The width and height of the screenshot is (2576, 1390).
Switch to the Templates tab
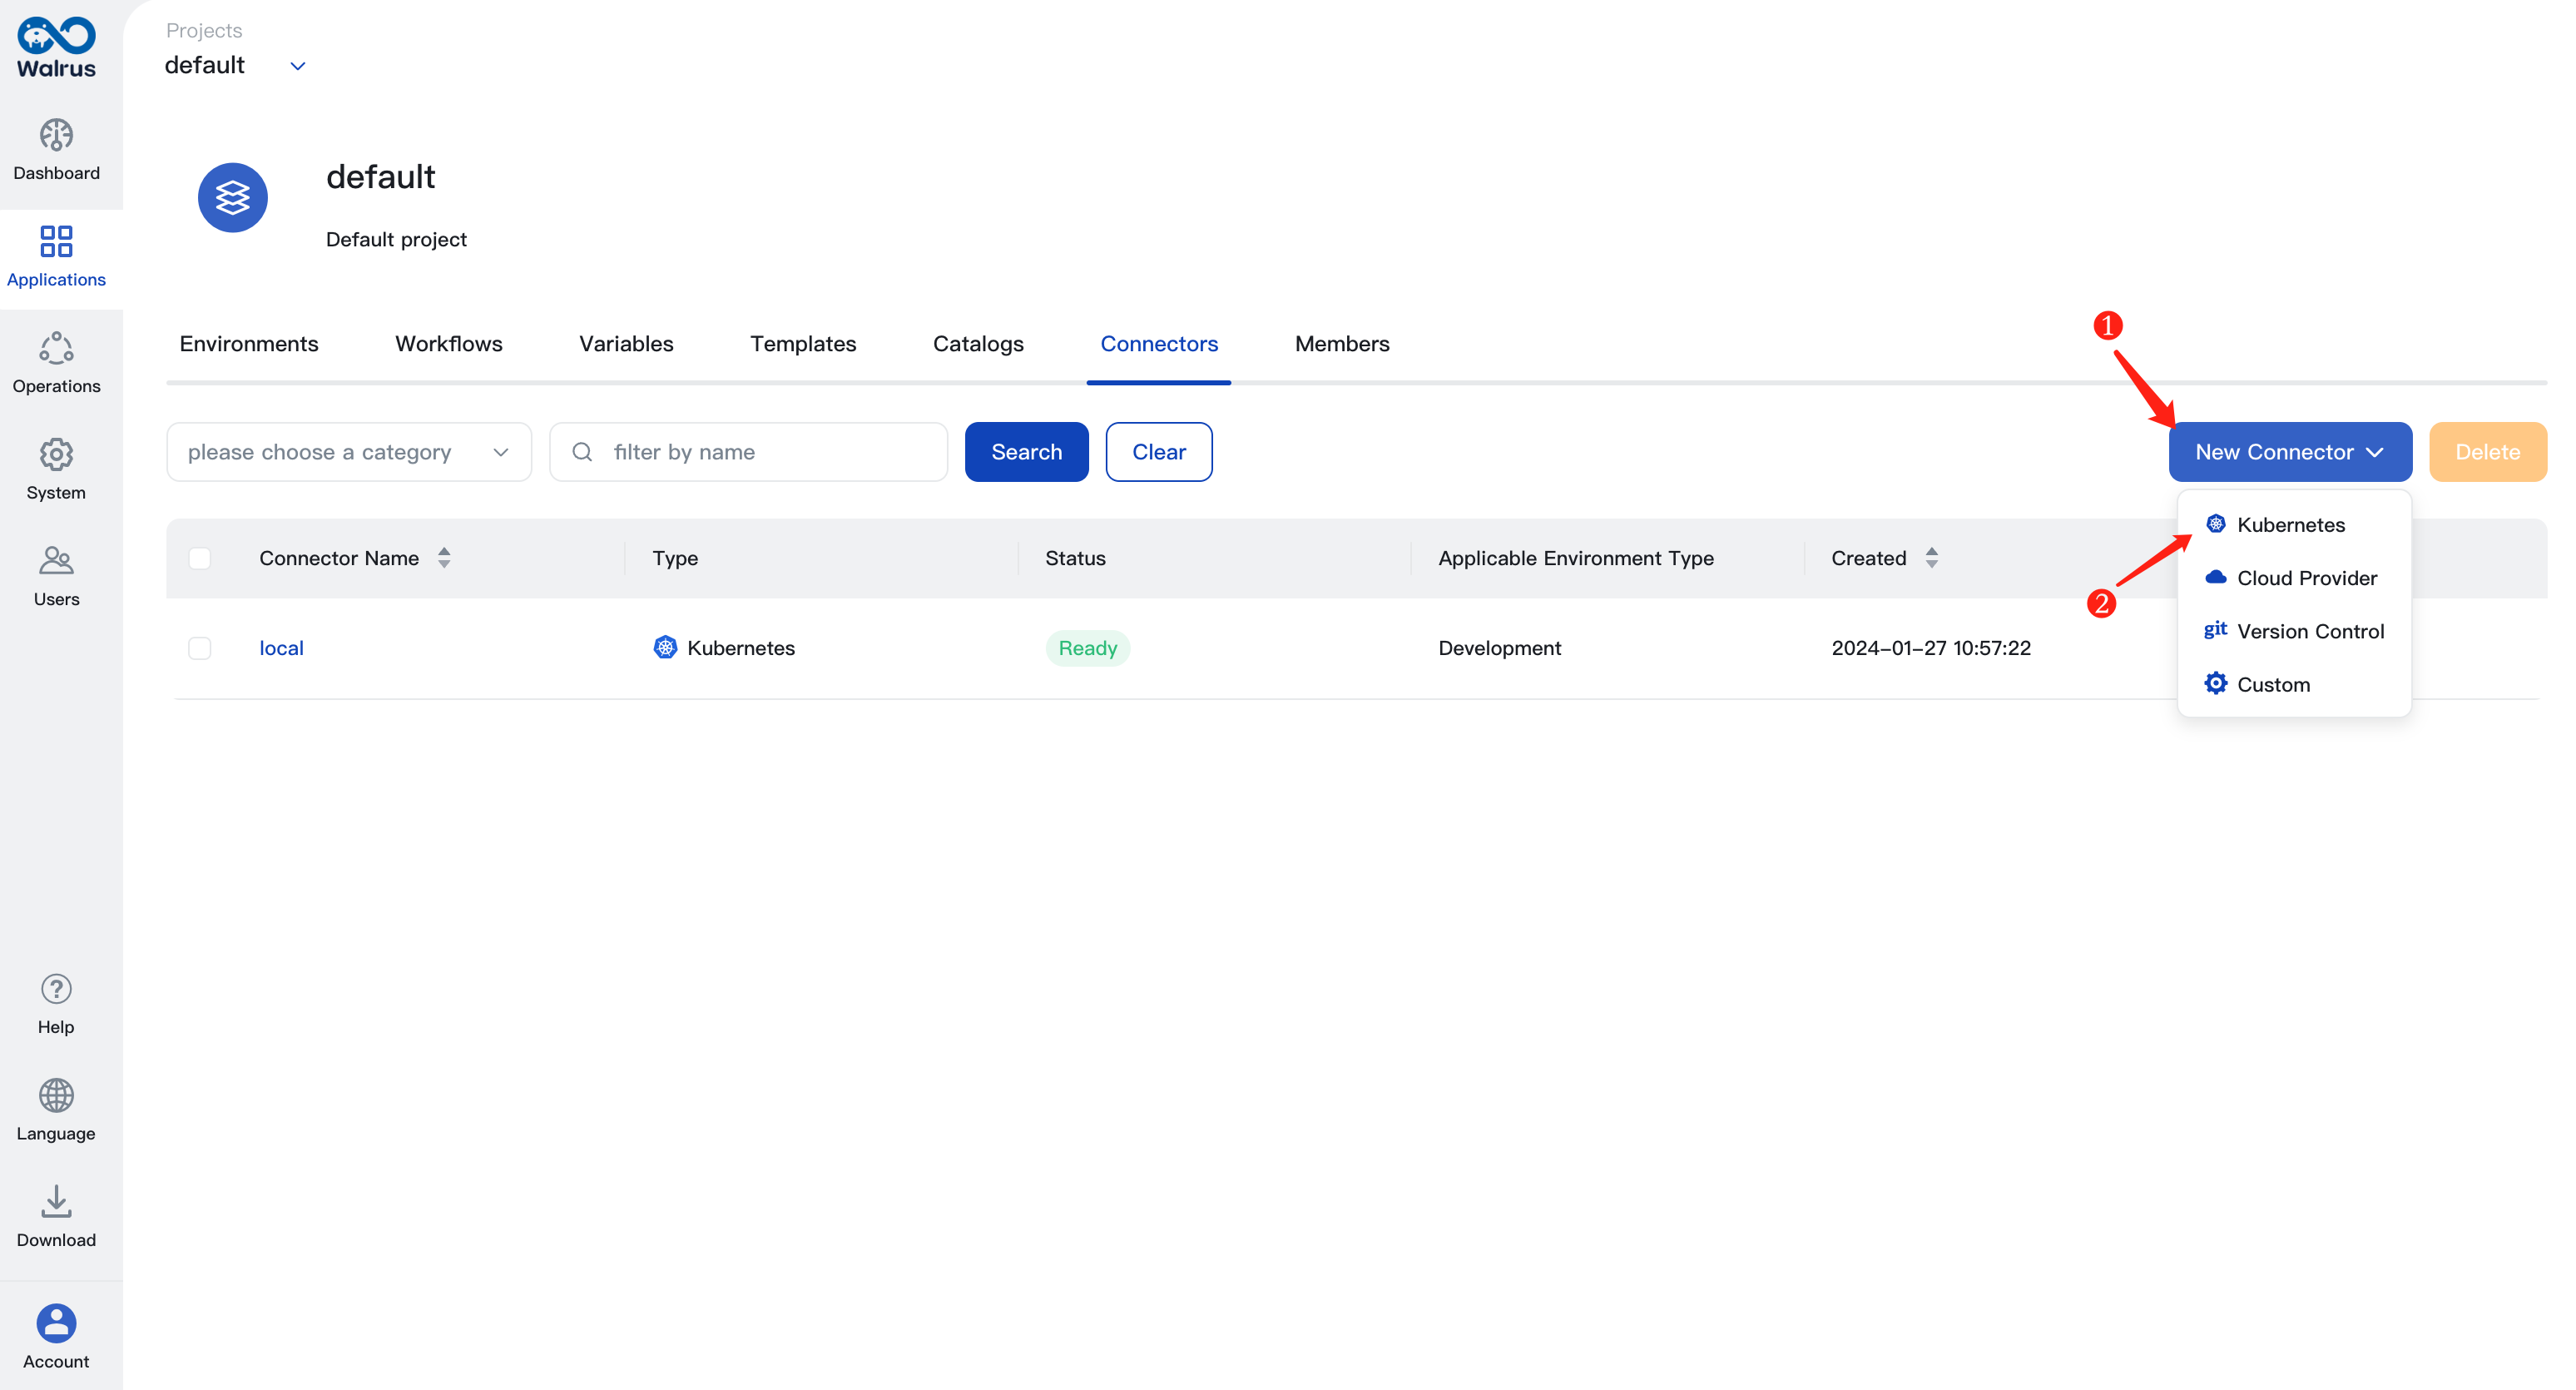click(x=803, y=344)
